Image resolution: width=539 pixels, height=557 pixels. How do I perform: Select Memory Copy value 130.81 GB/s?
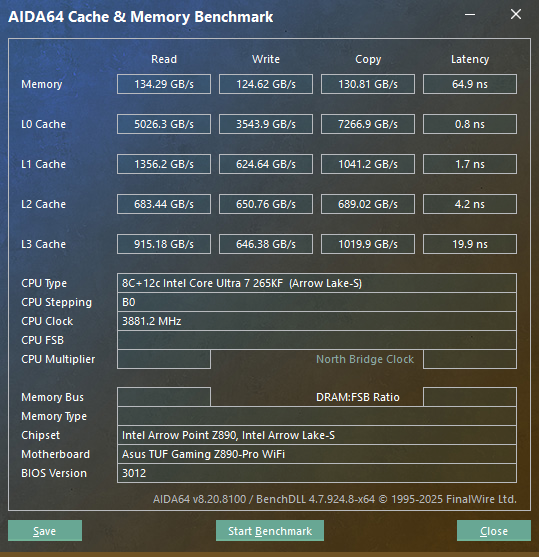click(x=368, y=84)
